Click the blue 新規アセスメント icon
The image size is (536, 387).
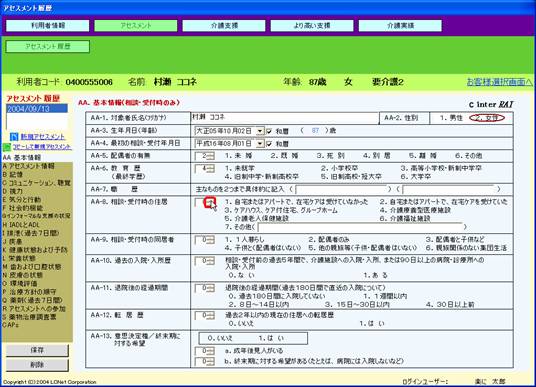pos(14,137)
